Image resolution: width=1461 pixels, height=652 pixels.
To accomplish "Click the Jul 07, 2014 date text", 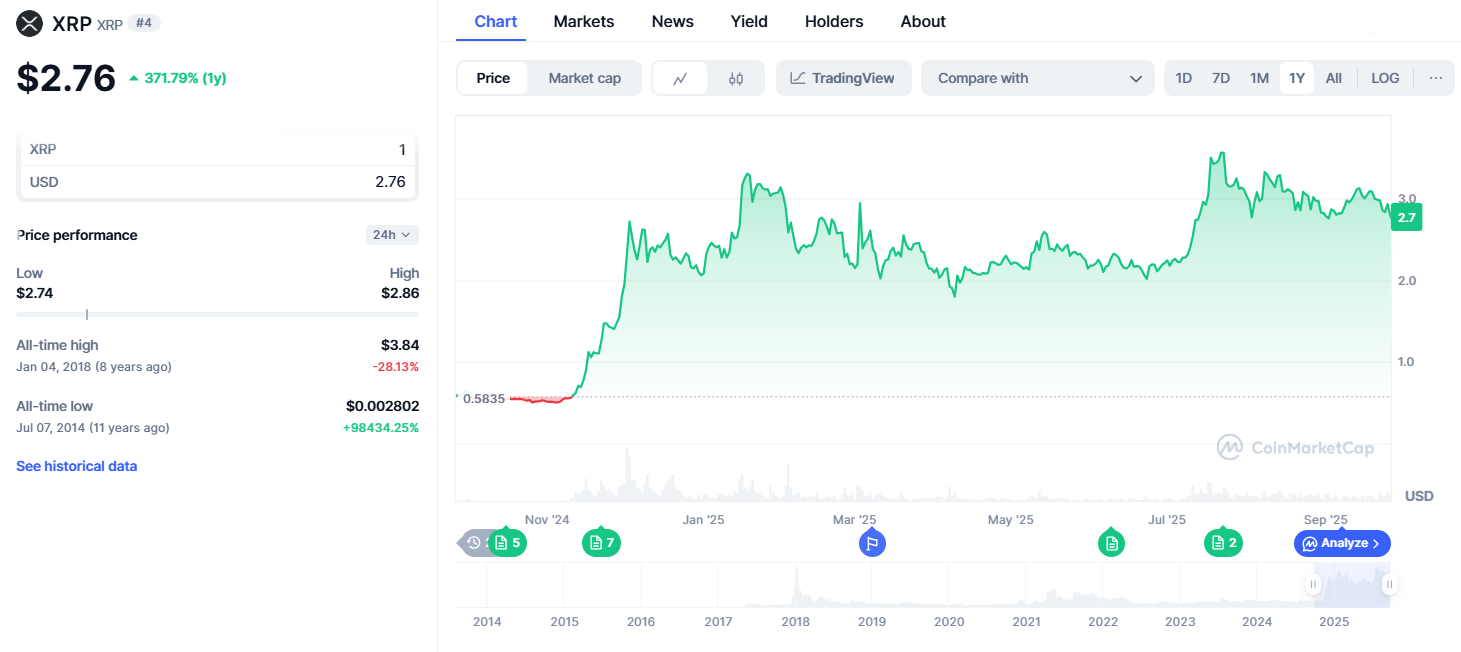I will click(x=50, y=428).
